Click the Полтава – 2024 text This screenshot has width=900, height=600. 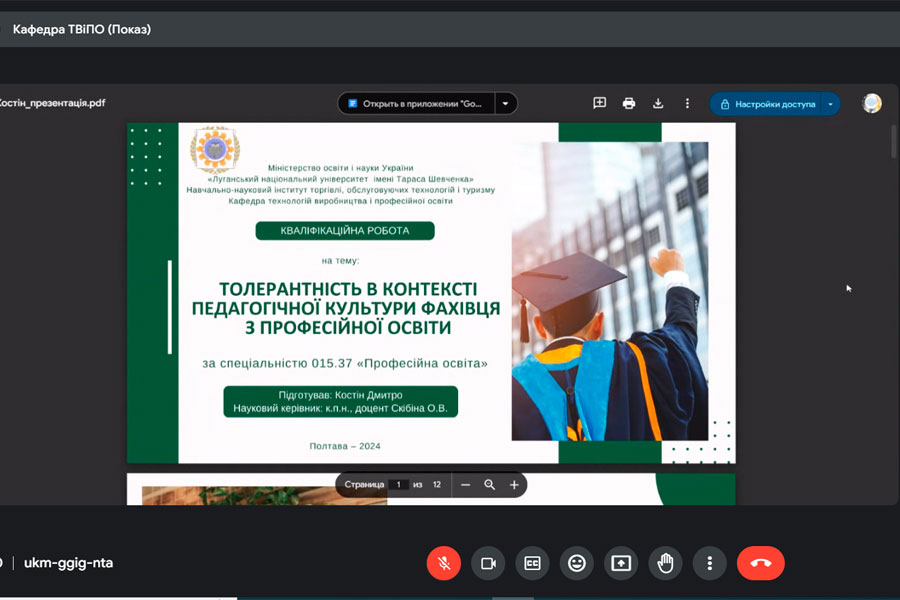[345, 446]
